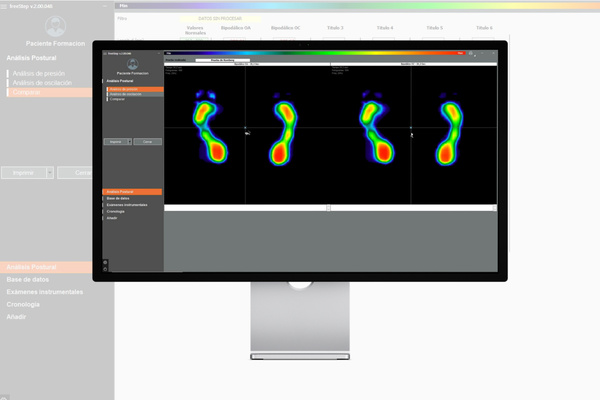
Task: Click the upper small icon at monitor sidebar's bottom-left
Action: coord(106,261)
